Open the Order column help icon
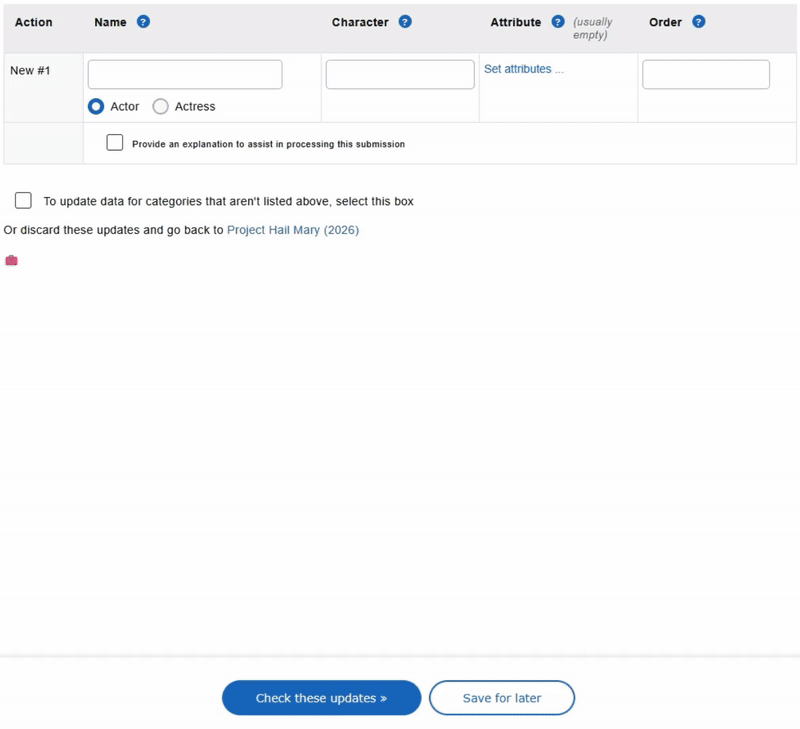This screenshot has width=800, height=729. 698,22
